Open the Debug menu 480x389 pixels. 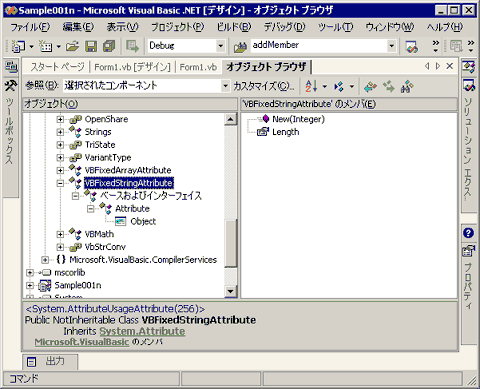[284, 27]
